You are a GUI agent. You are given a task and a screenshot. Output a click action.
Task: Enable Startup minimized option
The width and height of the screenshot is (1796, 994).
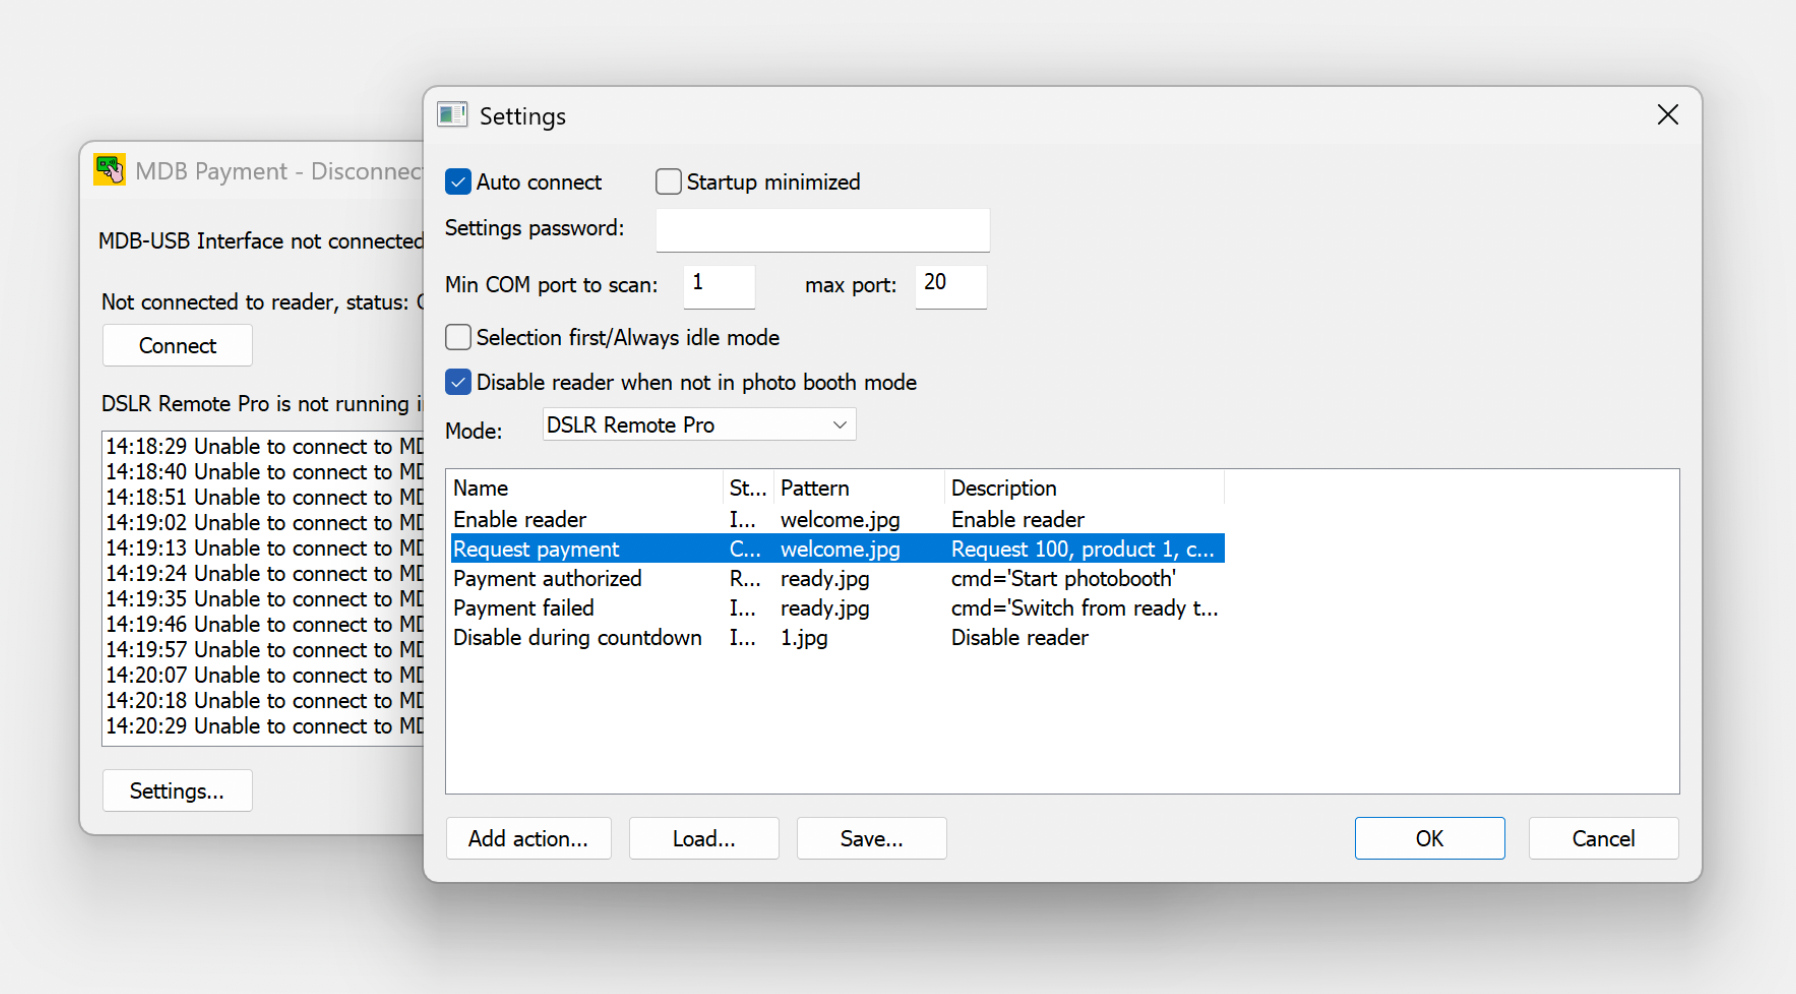tap(668, 182)
